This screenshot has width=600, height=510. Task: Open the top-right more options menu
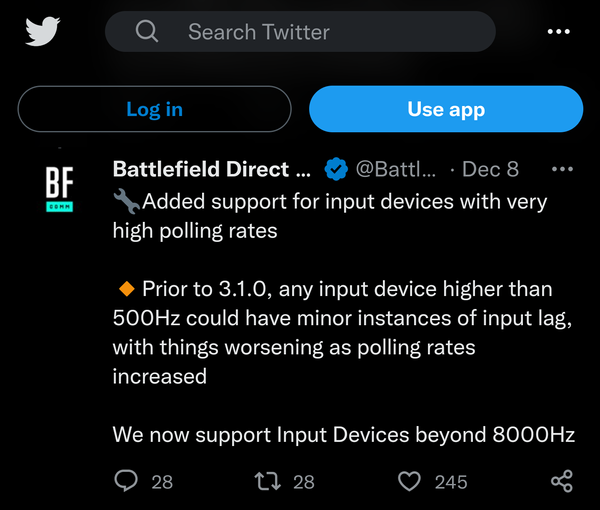click(558, 32)
